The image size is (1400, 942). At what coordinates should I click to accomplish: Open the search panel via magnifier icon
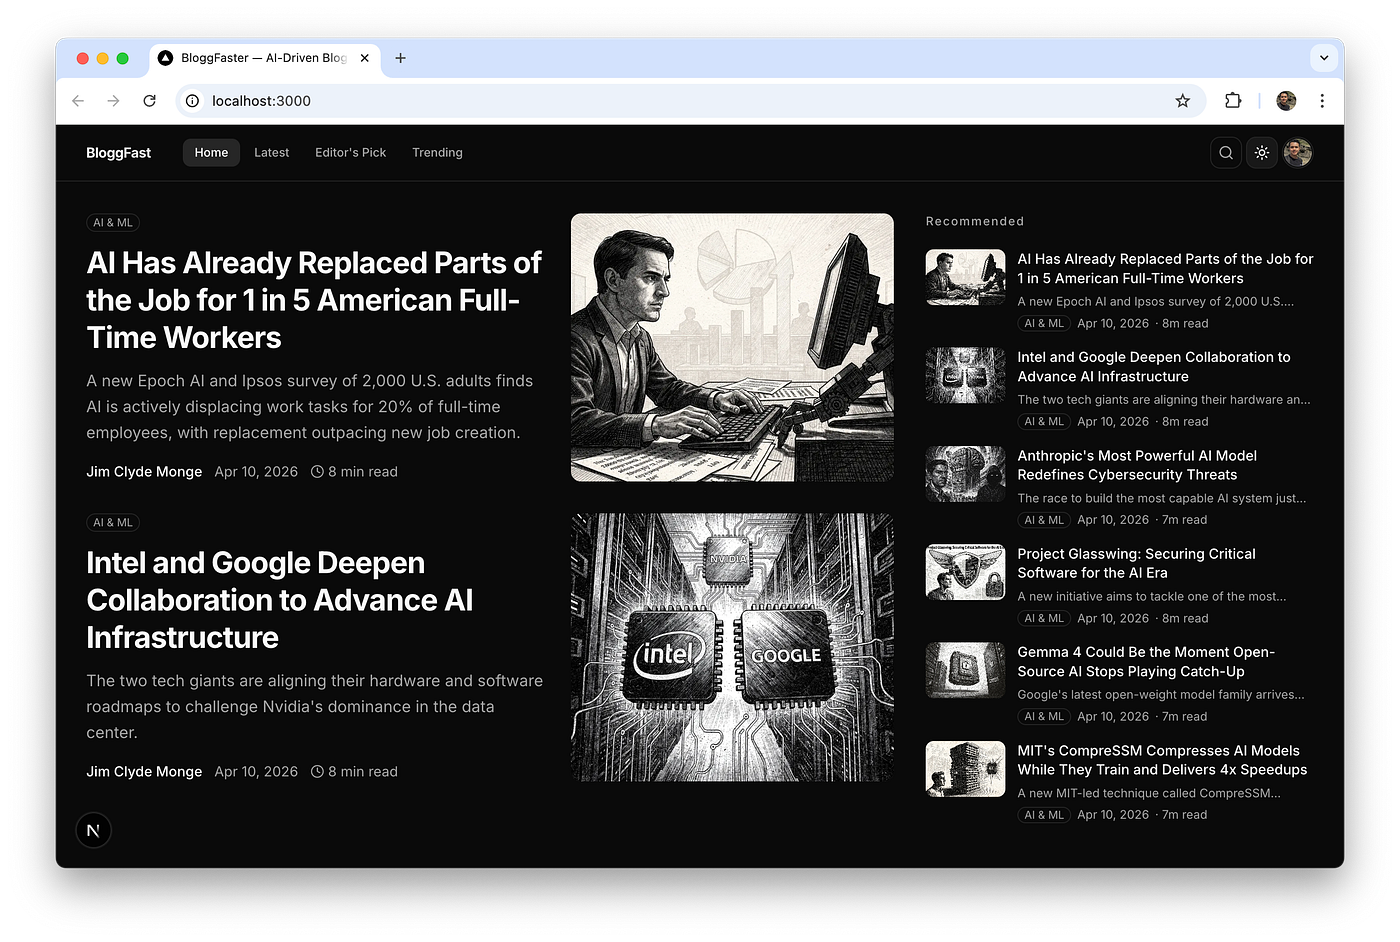tap(1225, 152)
